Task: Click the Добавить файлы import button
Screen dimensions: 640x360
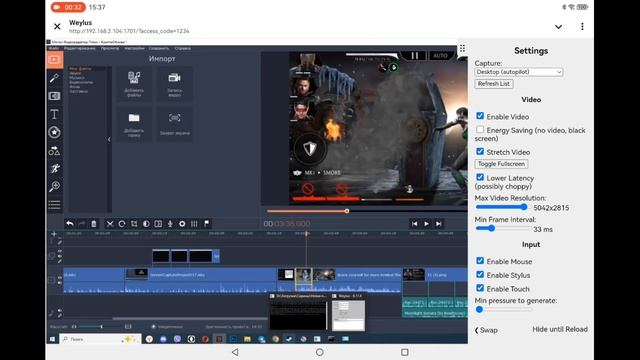Action: click(x=134, y=84)
